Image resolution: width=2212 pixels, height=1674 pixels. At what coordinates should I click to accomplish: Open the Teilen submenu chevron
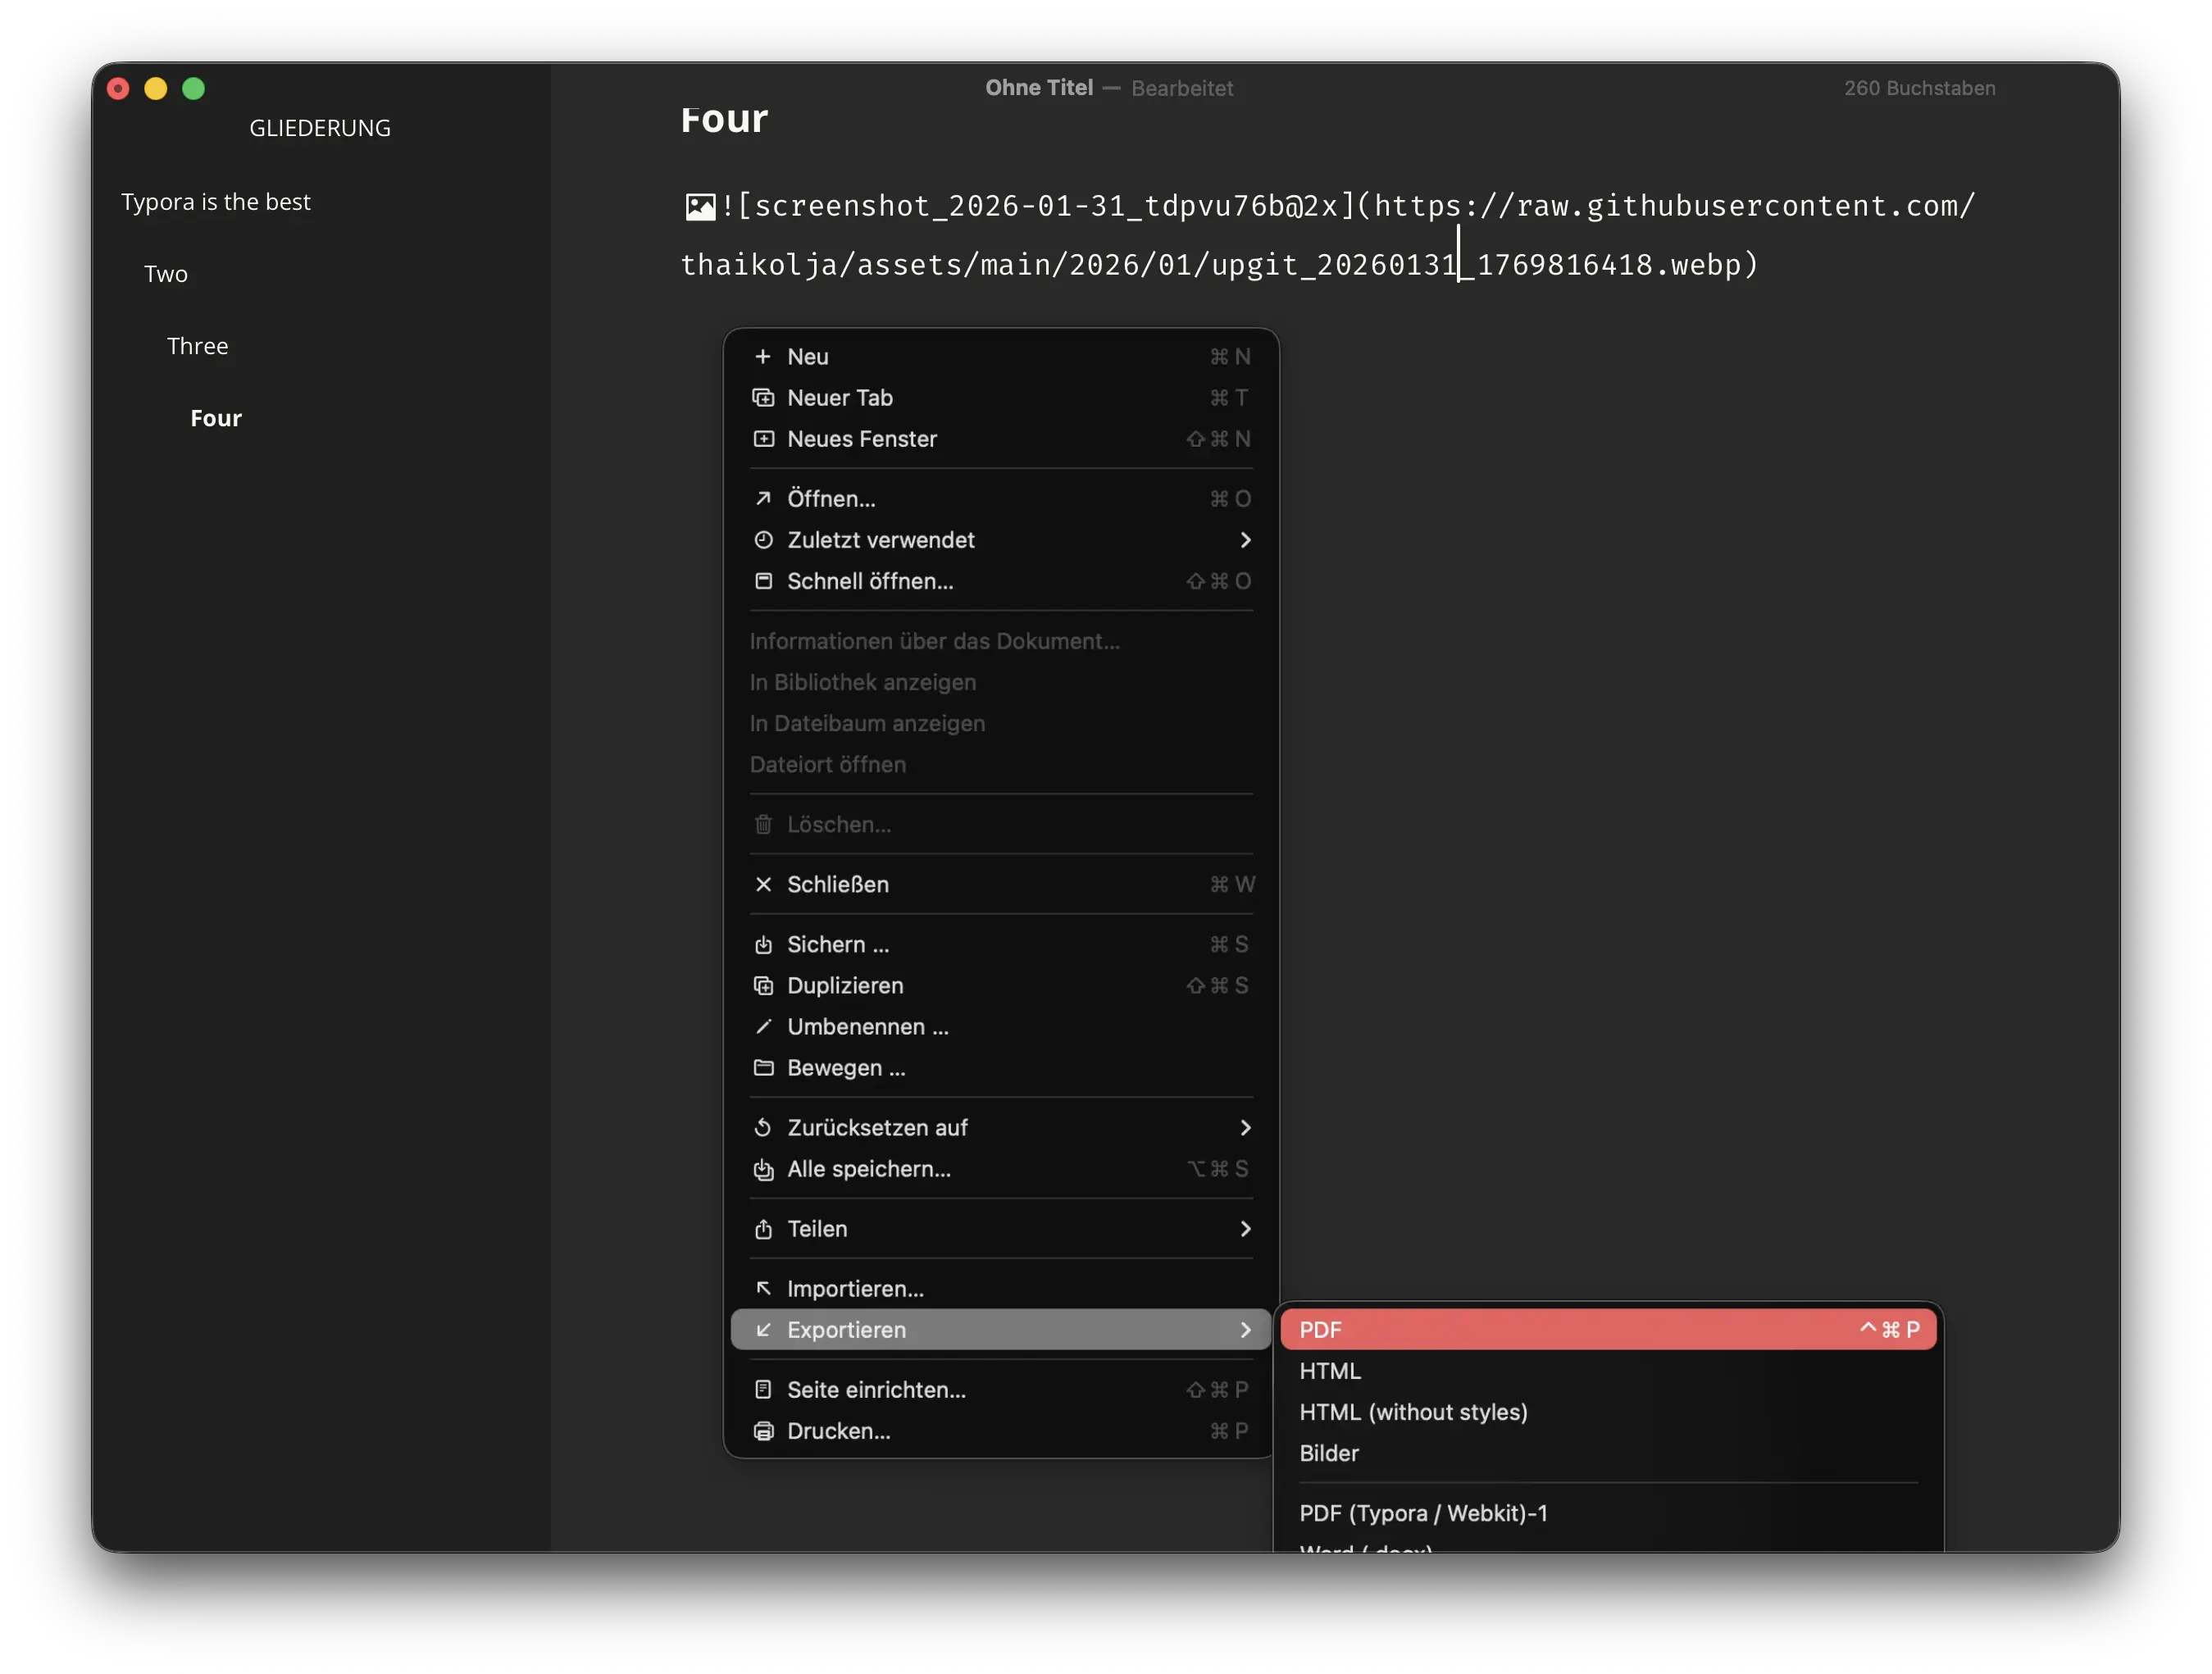pyautogui.click(x=1245, y=1229)
